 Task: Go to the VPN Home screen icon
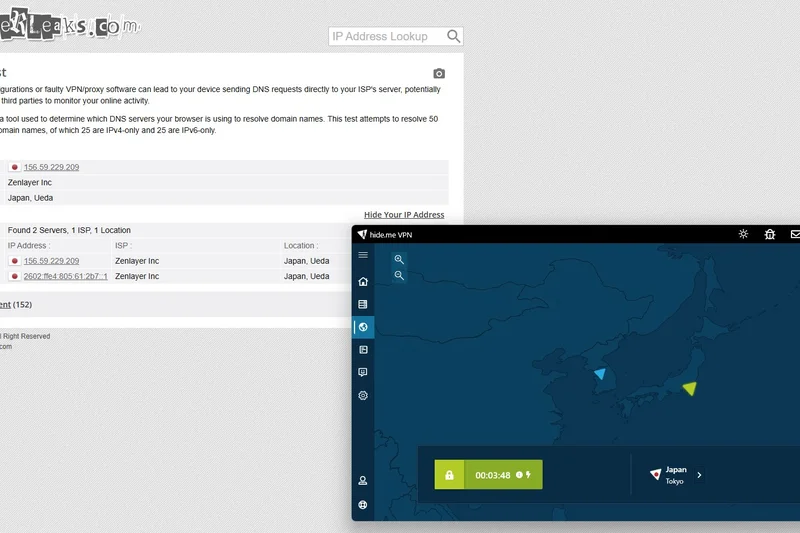coord(363,282)
